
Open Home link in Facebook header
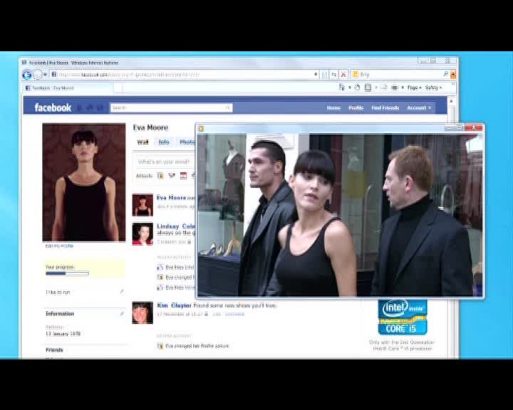[x=333, y=108]
